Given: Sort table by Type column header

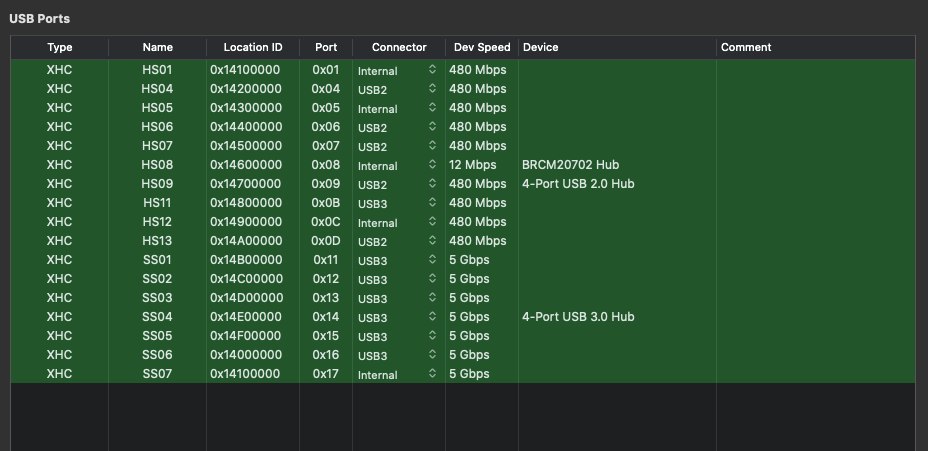Looking at the screenshot, I should 60,47.
